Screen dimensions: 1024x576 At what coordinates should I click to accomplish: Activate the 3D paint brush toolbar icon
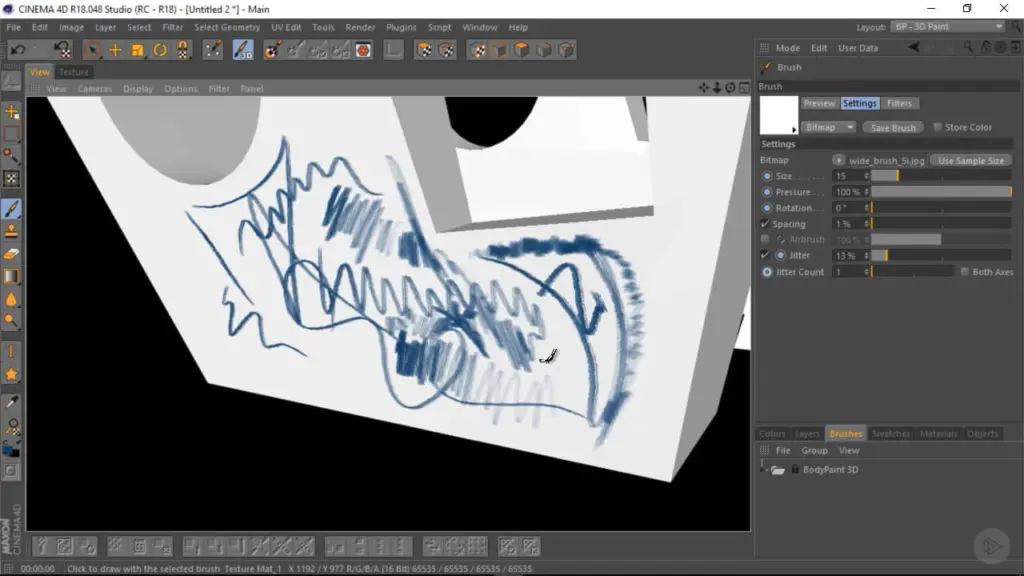[243, 50]
